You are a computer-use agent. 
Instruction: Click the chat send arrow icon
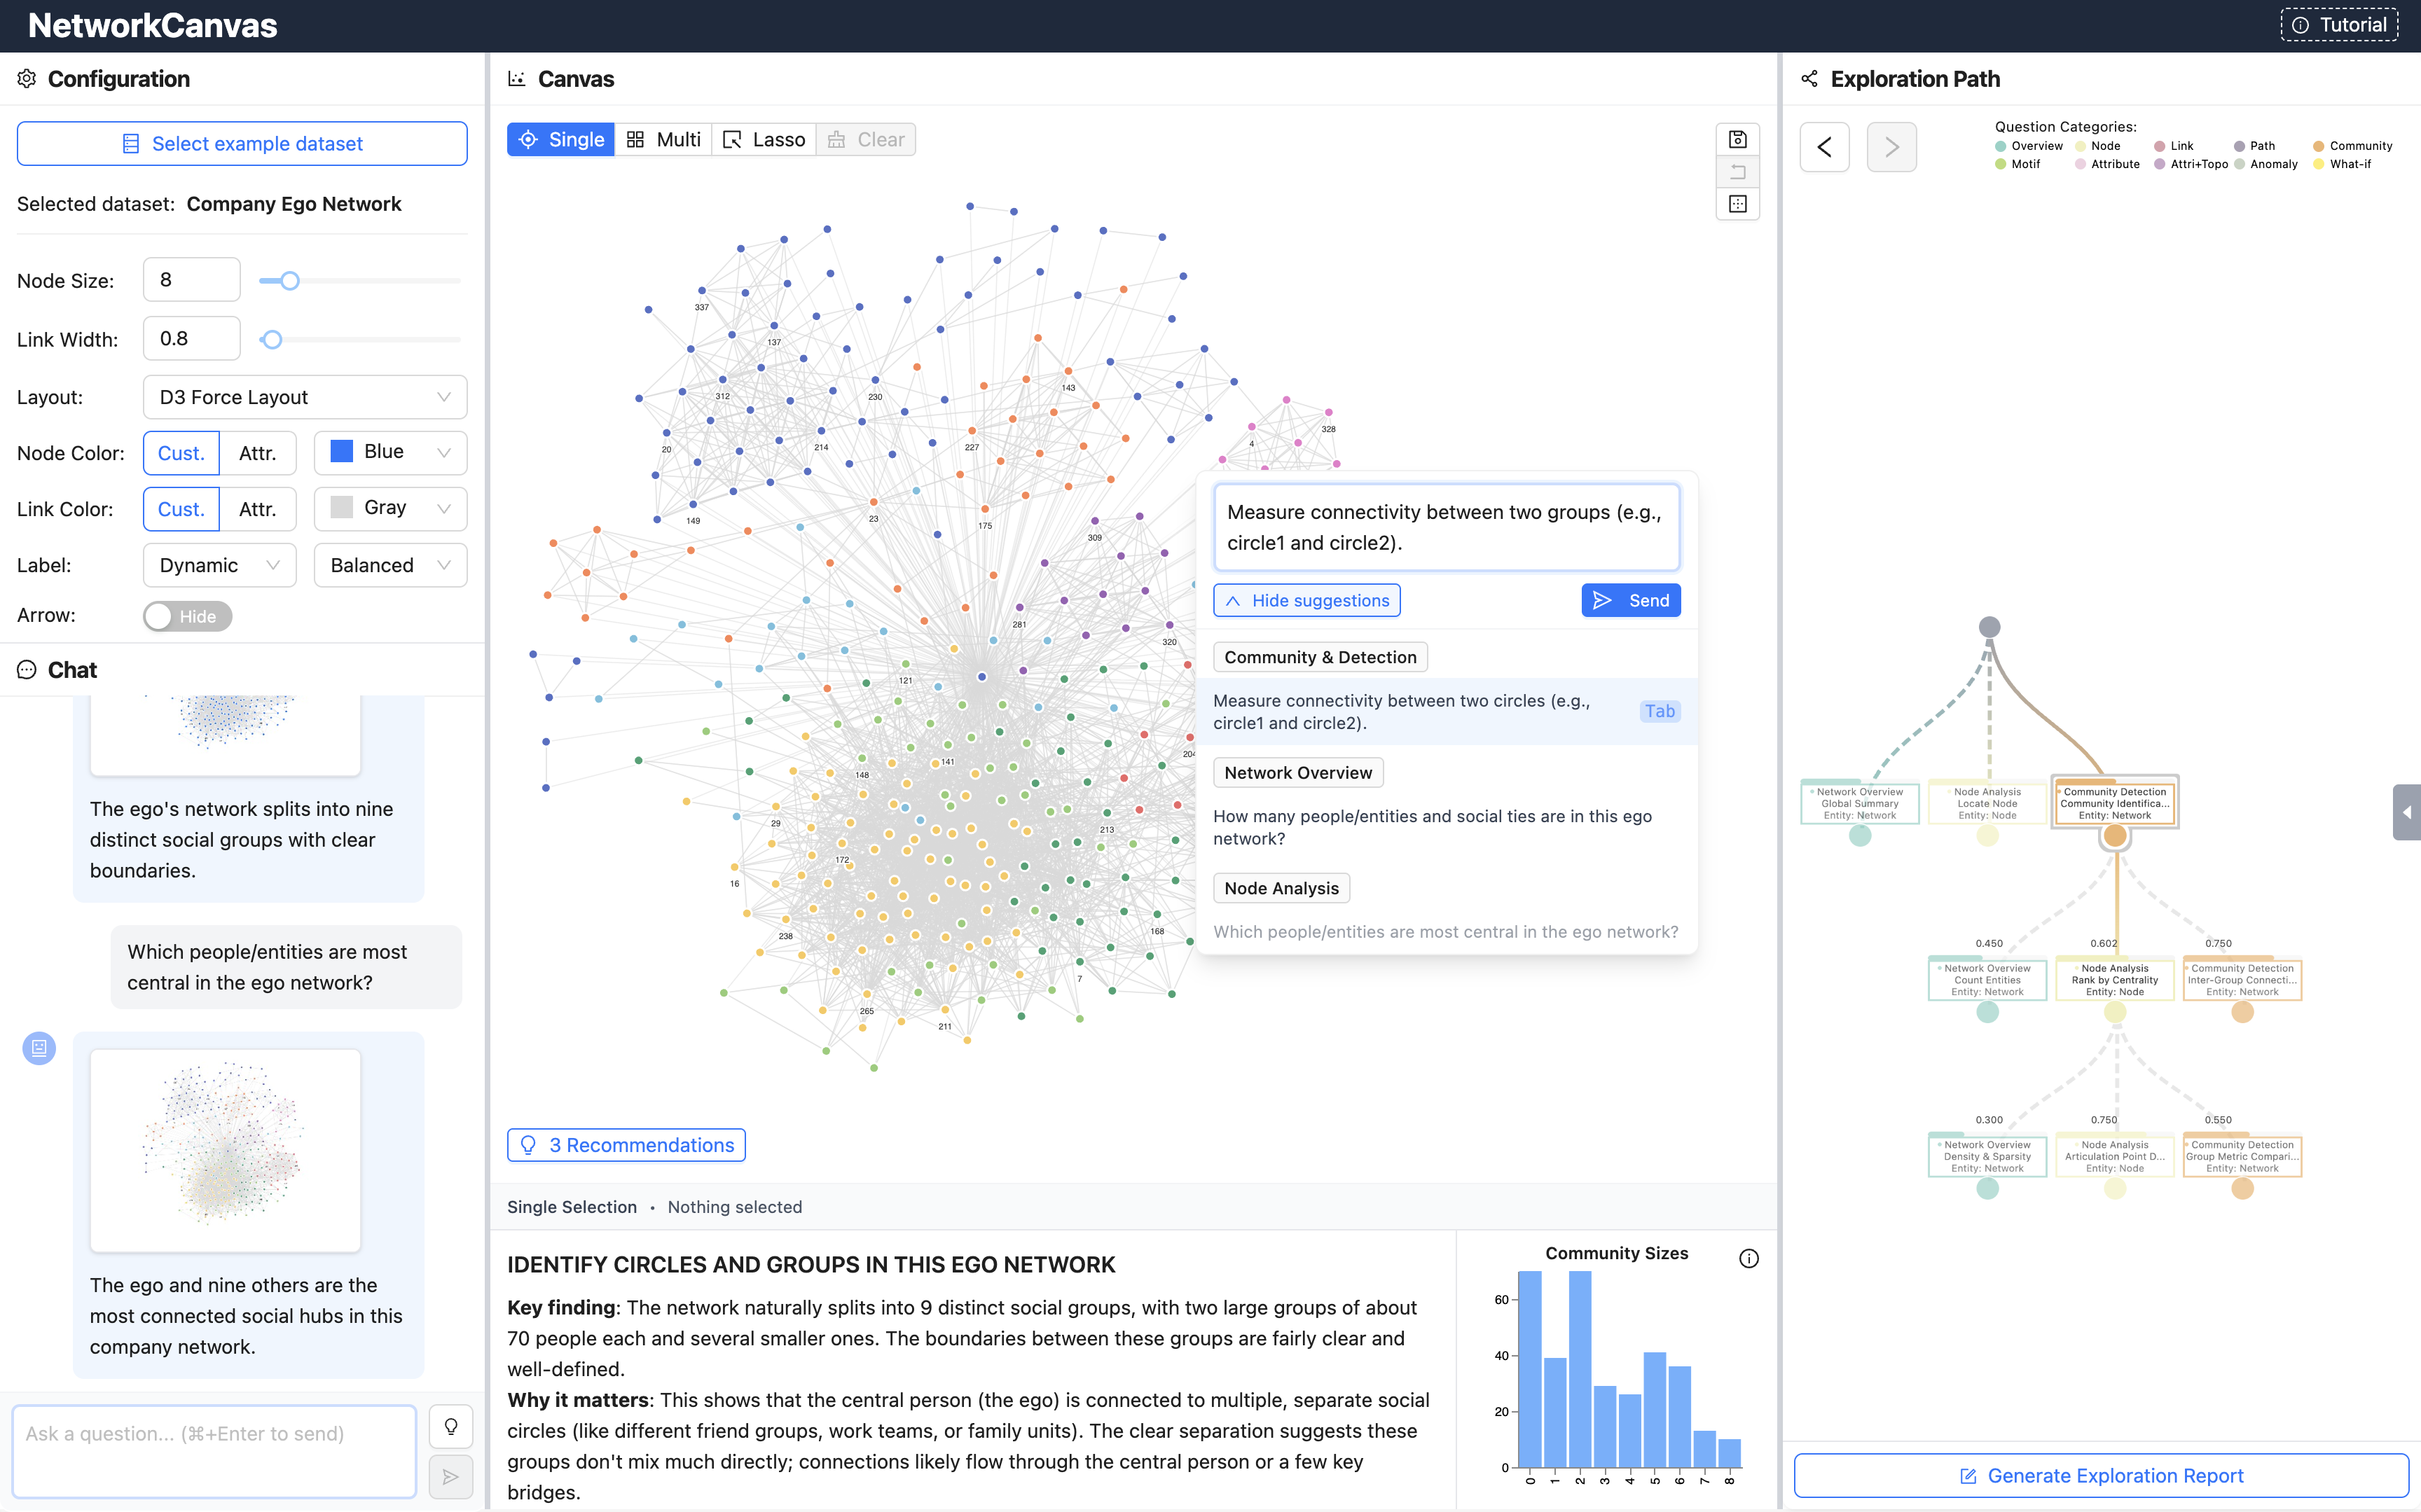click(x=451, y=1477)
